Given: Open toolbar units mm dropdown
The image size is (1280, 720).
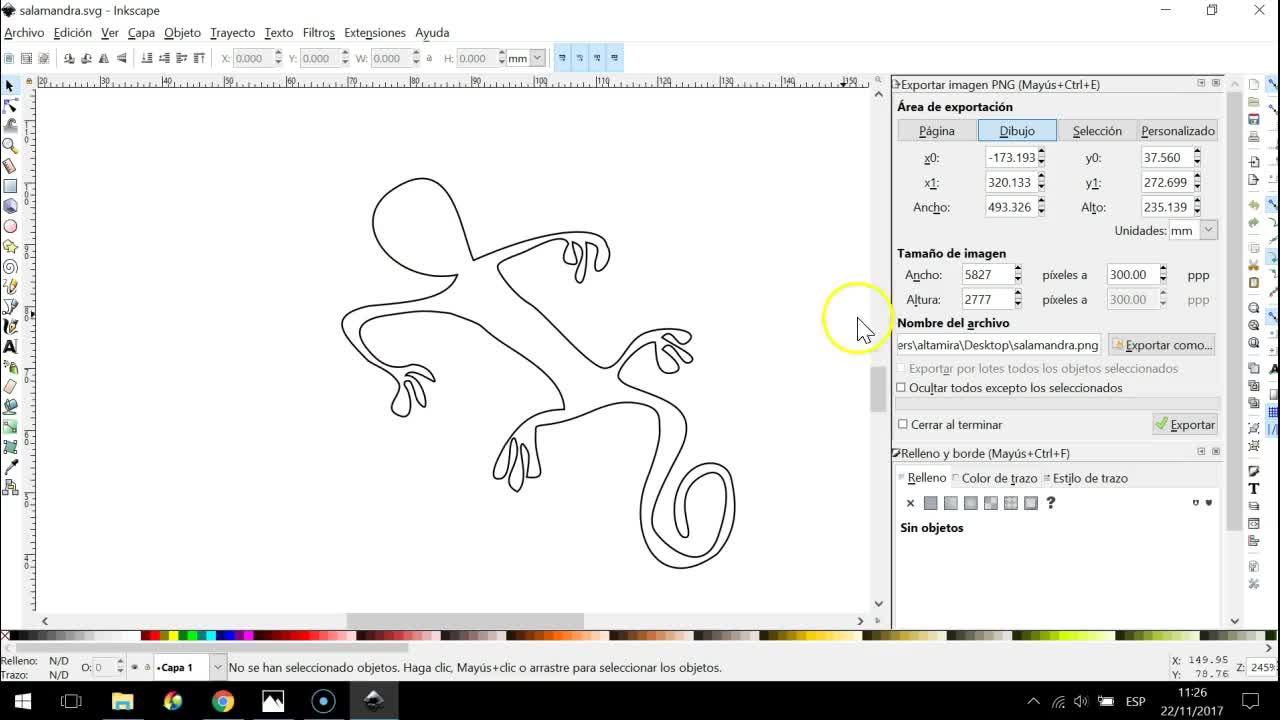Looking at the screenshot, I should [x=537, y=59].
